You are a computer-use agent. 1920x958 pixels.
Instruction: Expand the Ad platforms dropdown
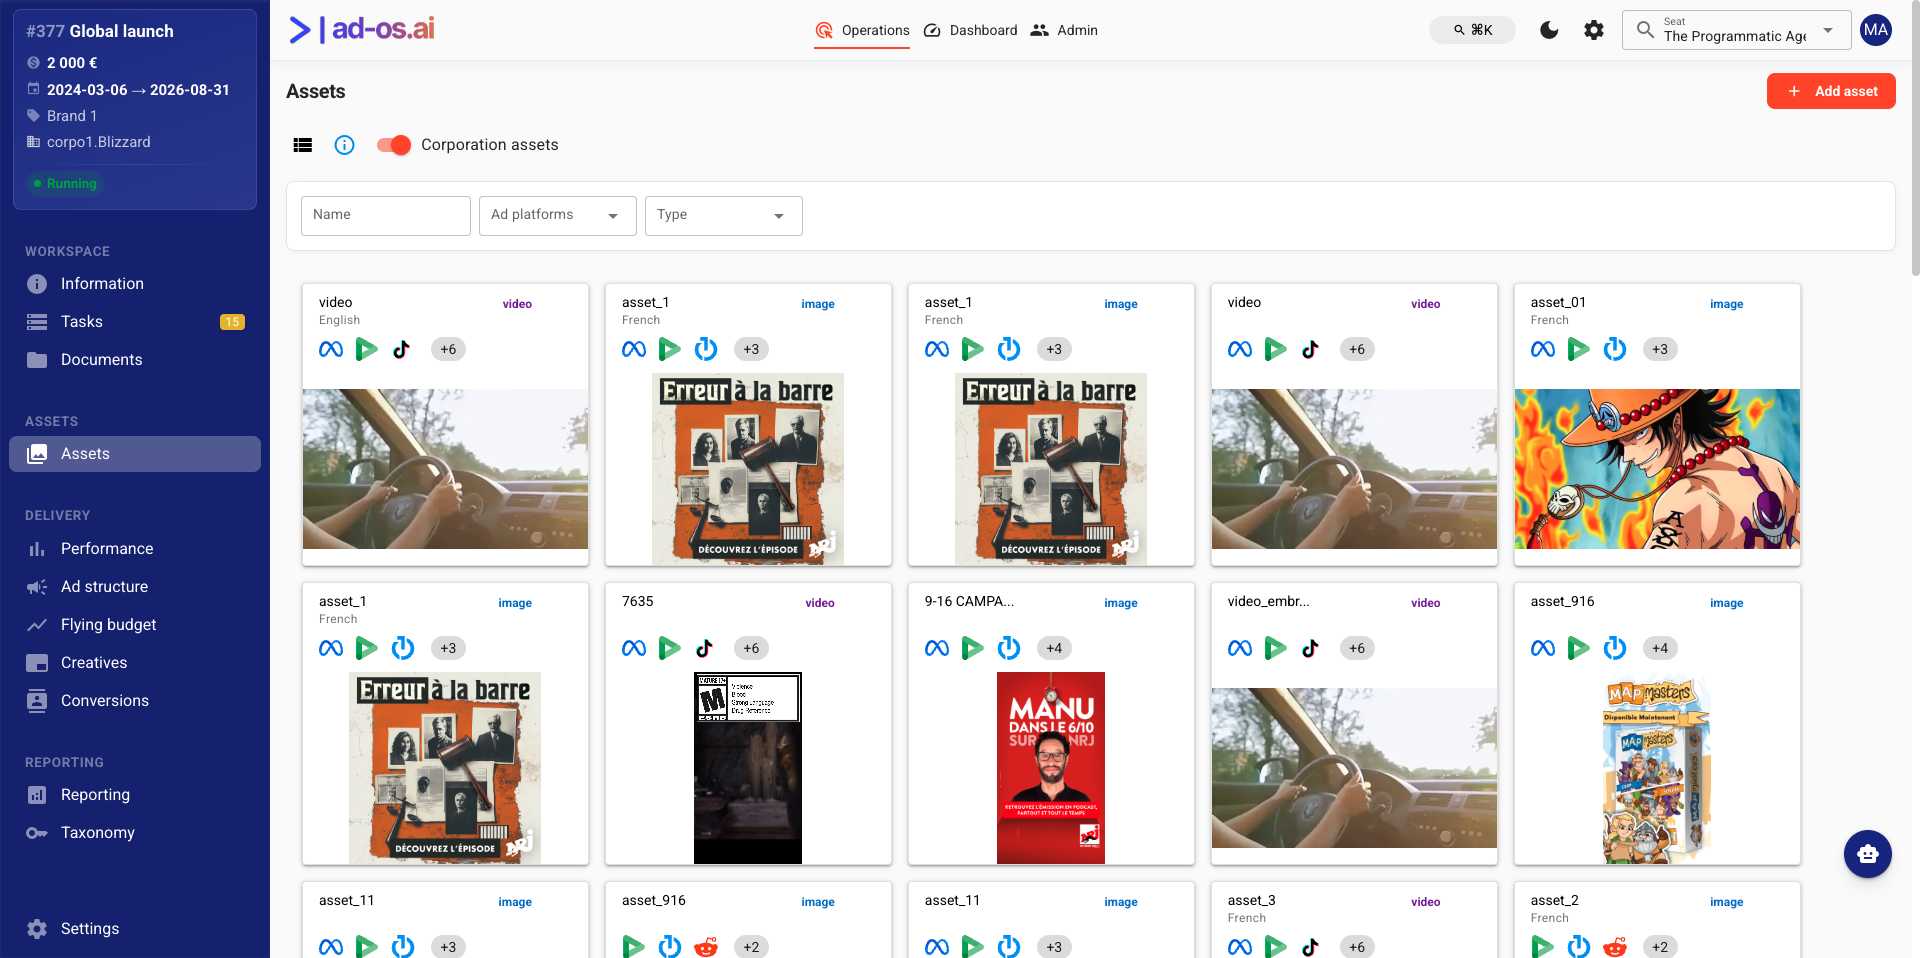[x=558, y=216]
